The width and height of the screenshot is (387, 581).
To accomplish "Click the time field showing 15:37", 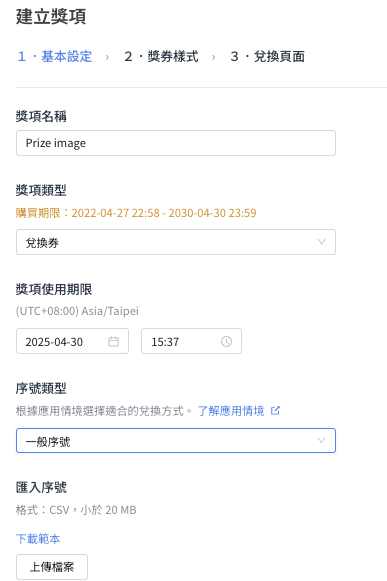I will click(191, 341).
